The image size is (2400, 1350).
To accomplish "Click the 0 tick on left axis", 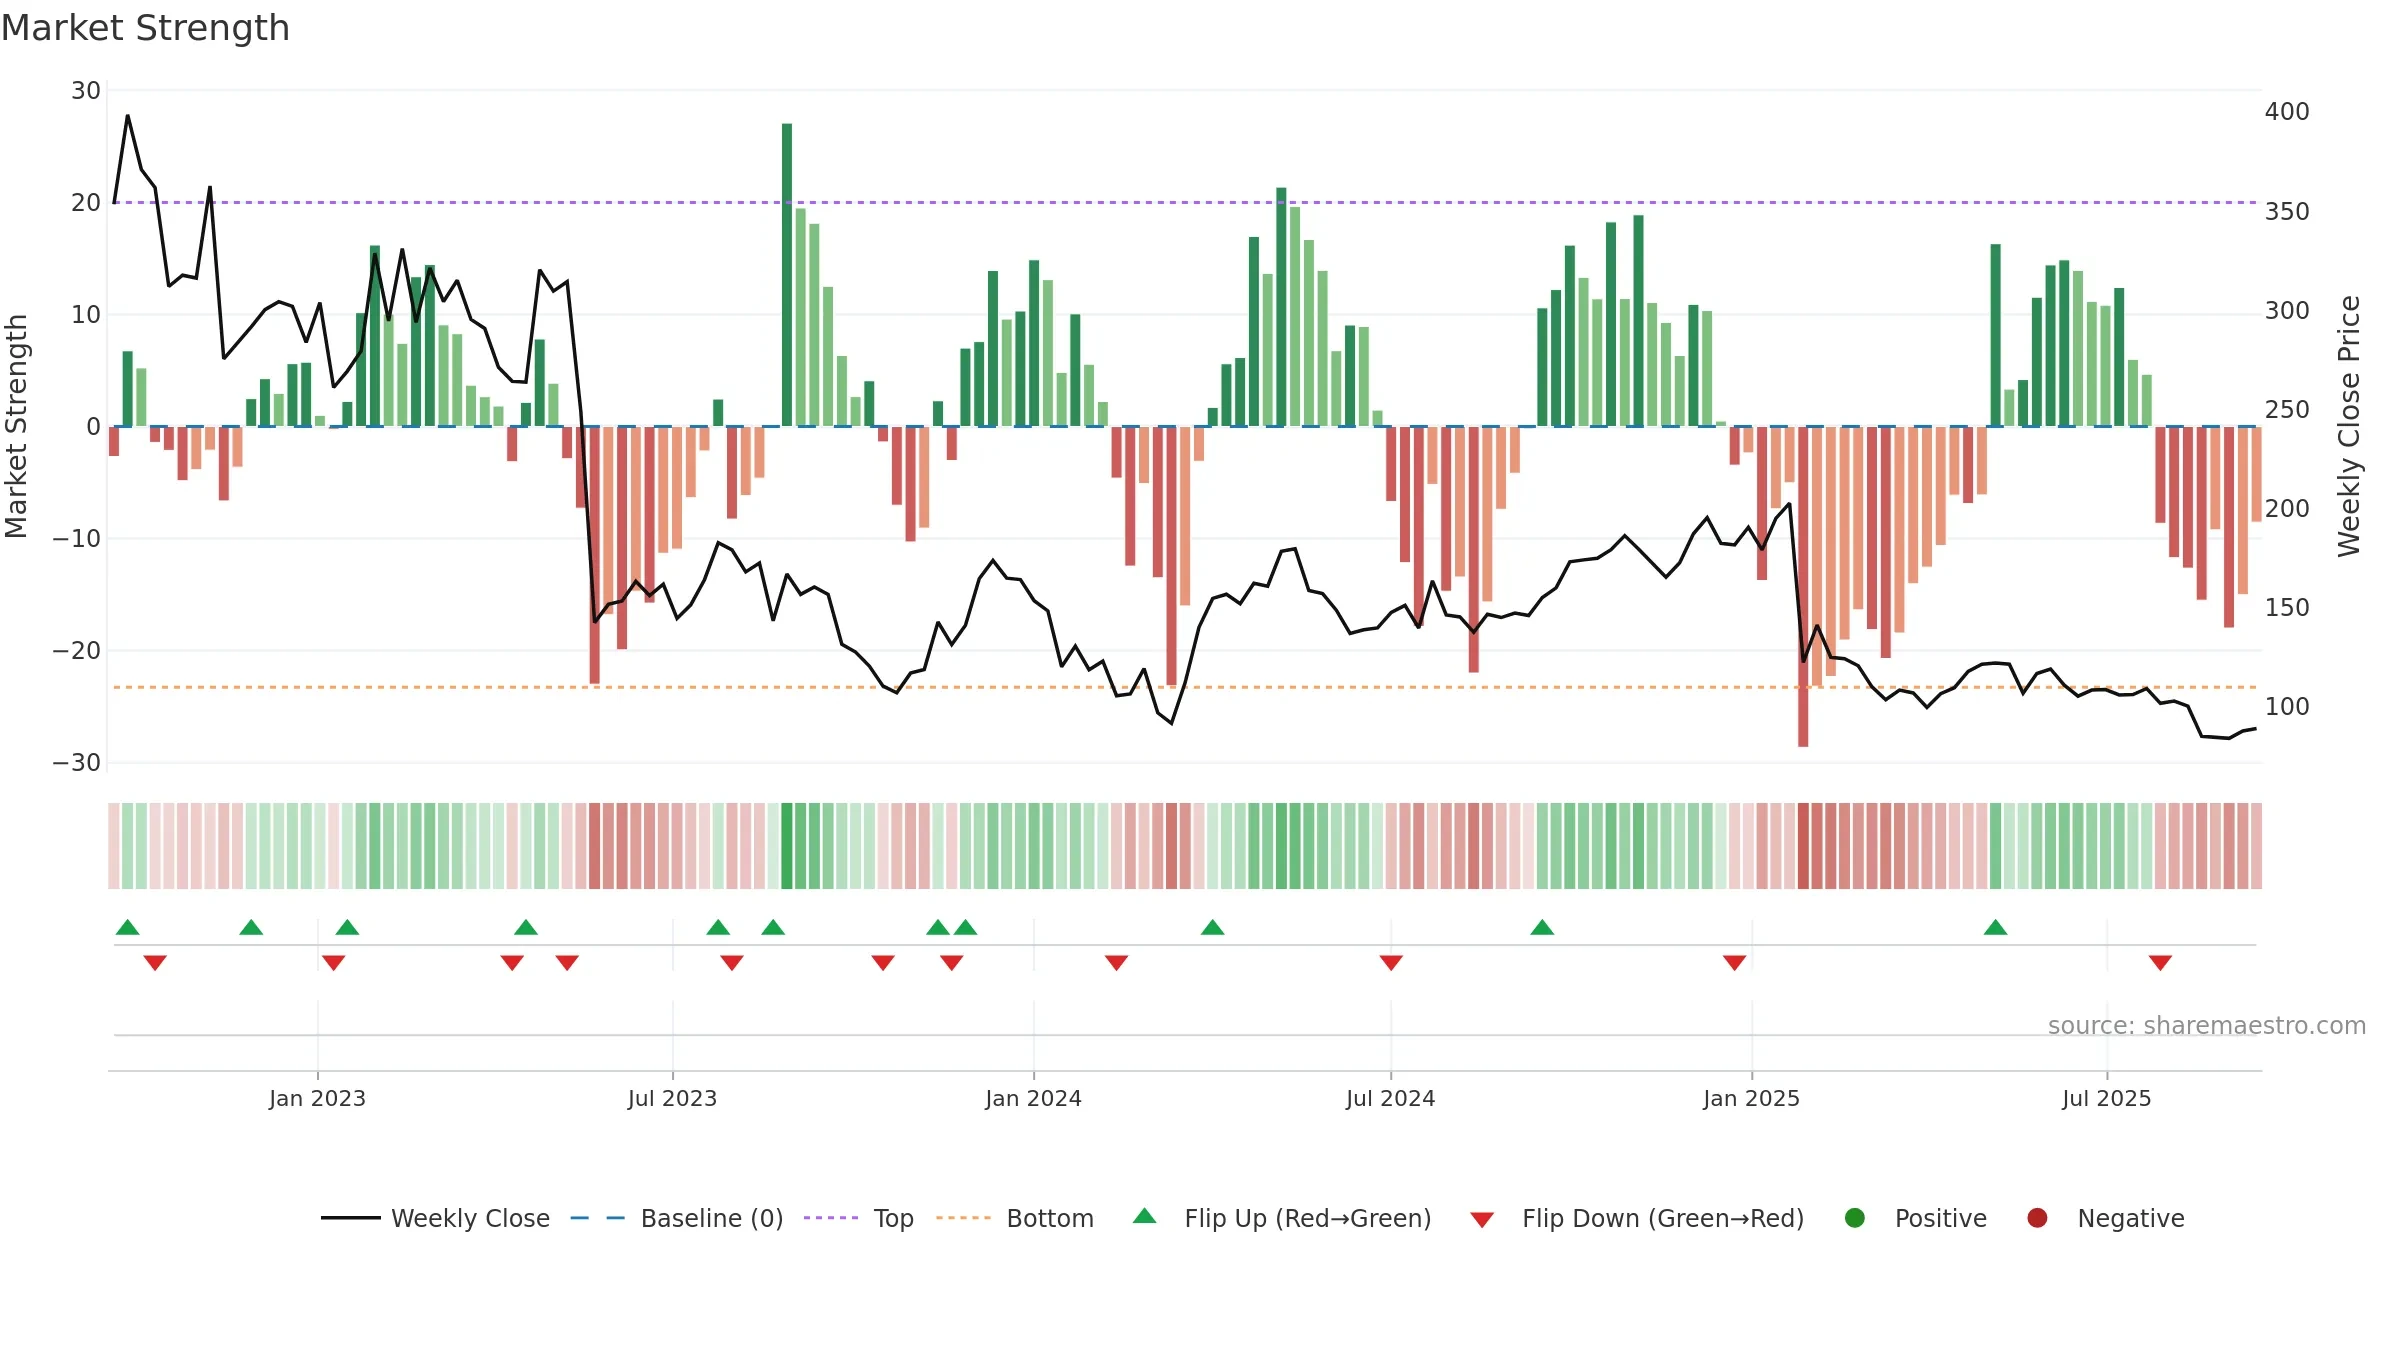I will pyautogui.click(x=93, y=427).
